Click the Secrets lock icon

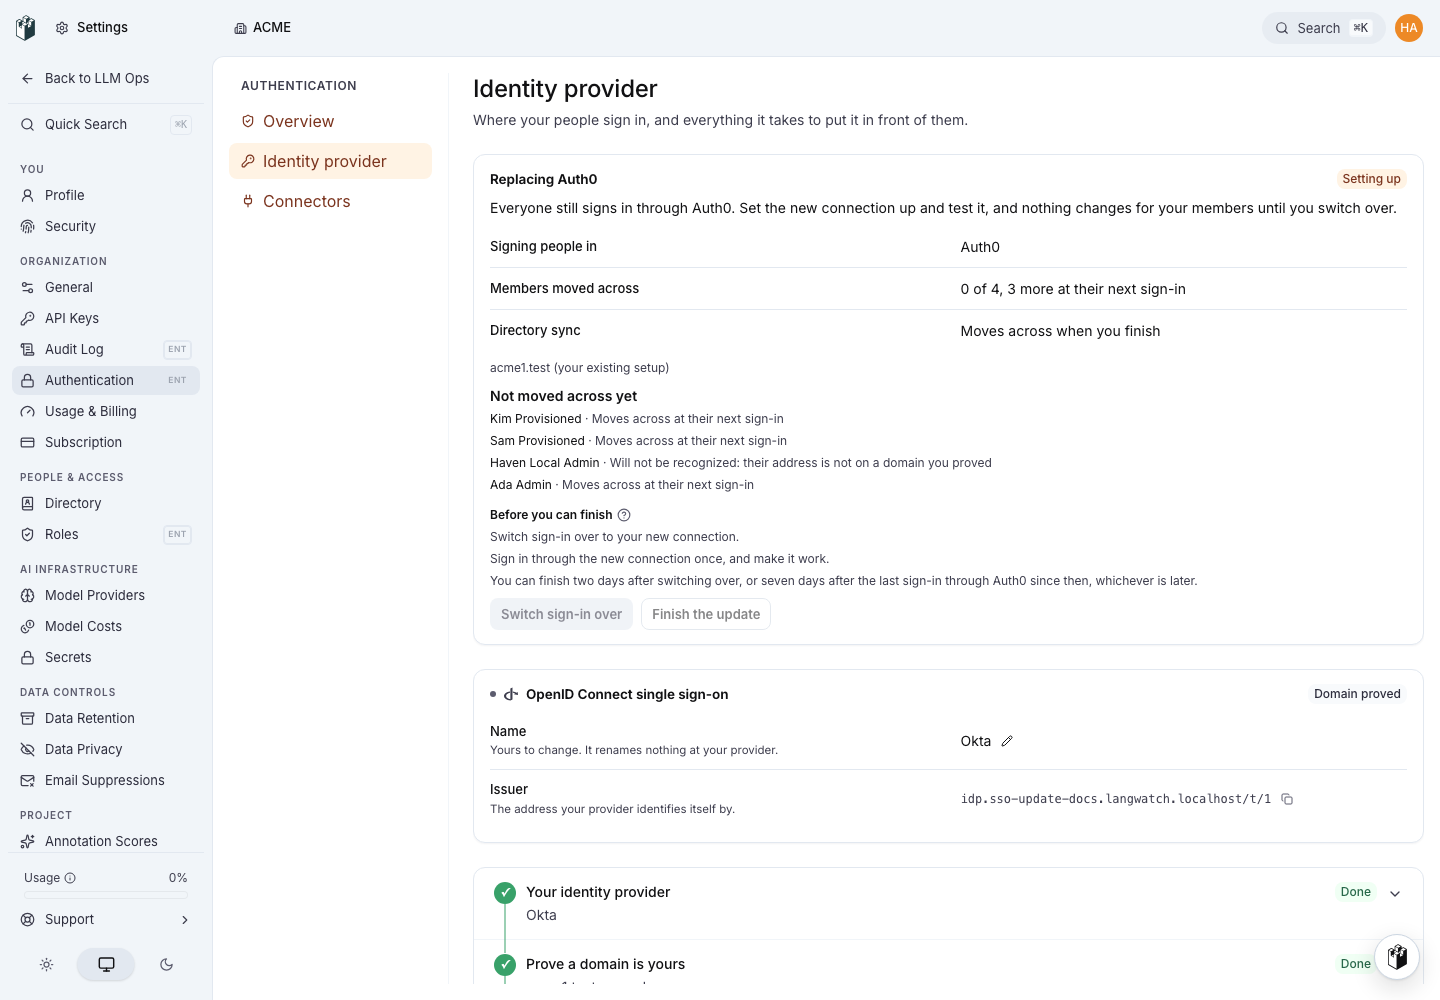point(28,658)
